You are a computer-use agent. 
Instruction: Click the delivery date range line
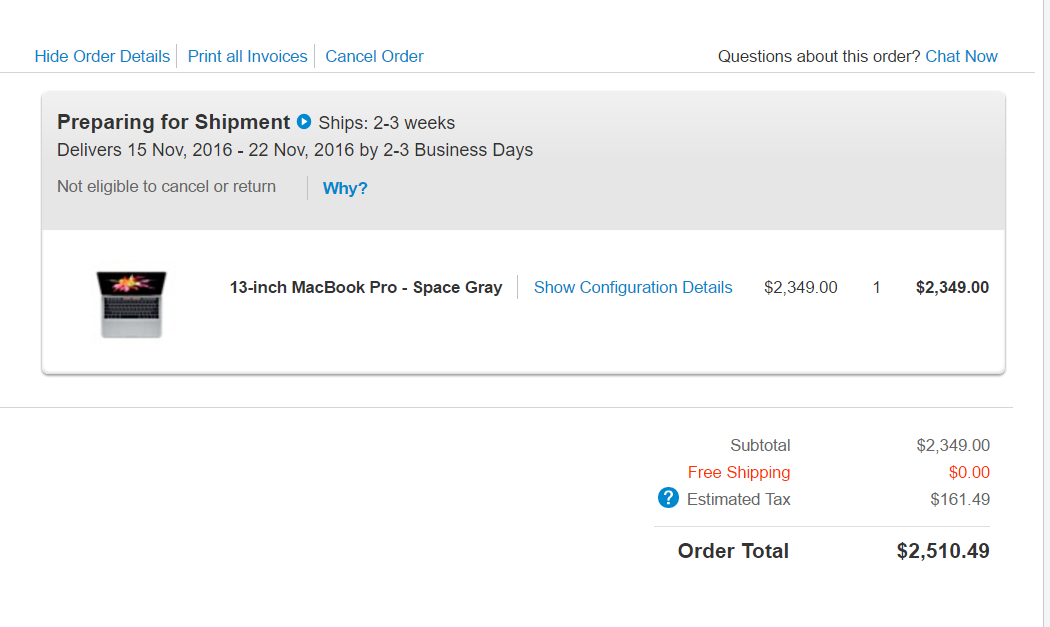click(295, 150)
